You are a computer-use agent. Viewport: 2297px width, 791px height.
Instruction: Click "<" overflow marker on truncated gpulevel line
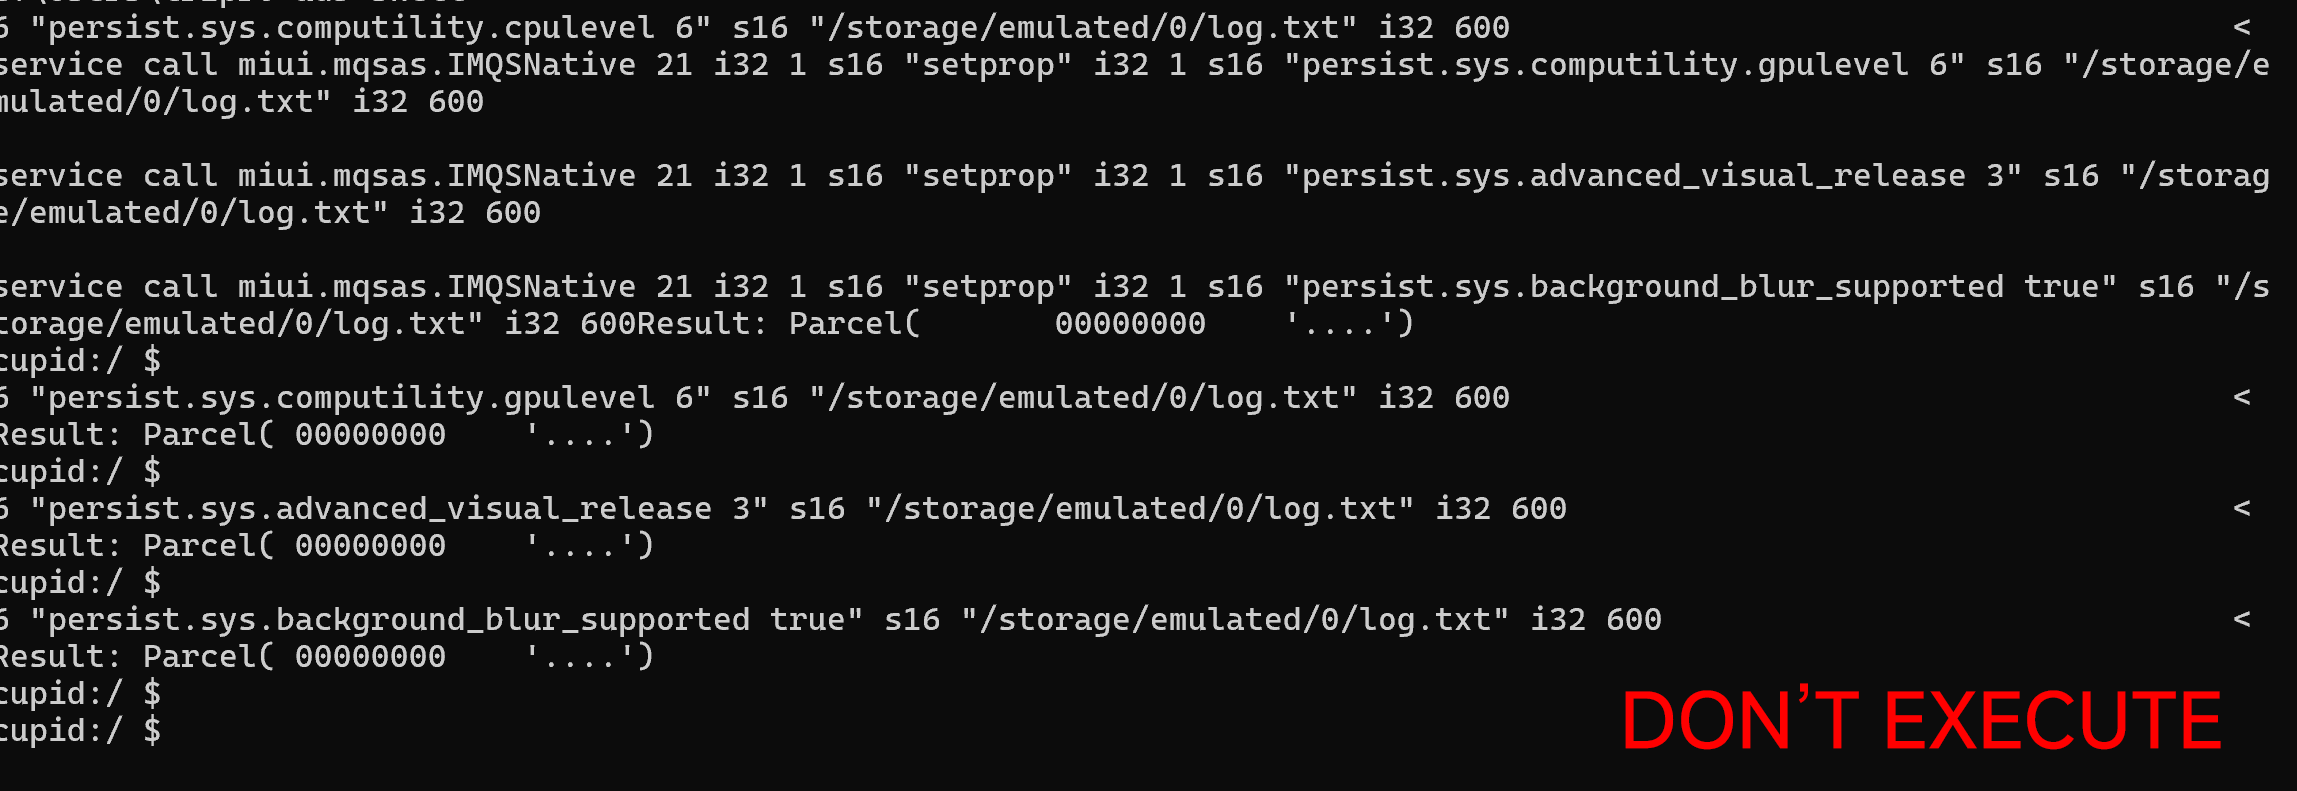pyautogui.click(x=2242, y=398)
